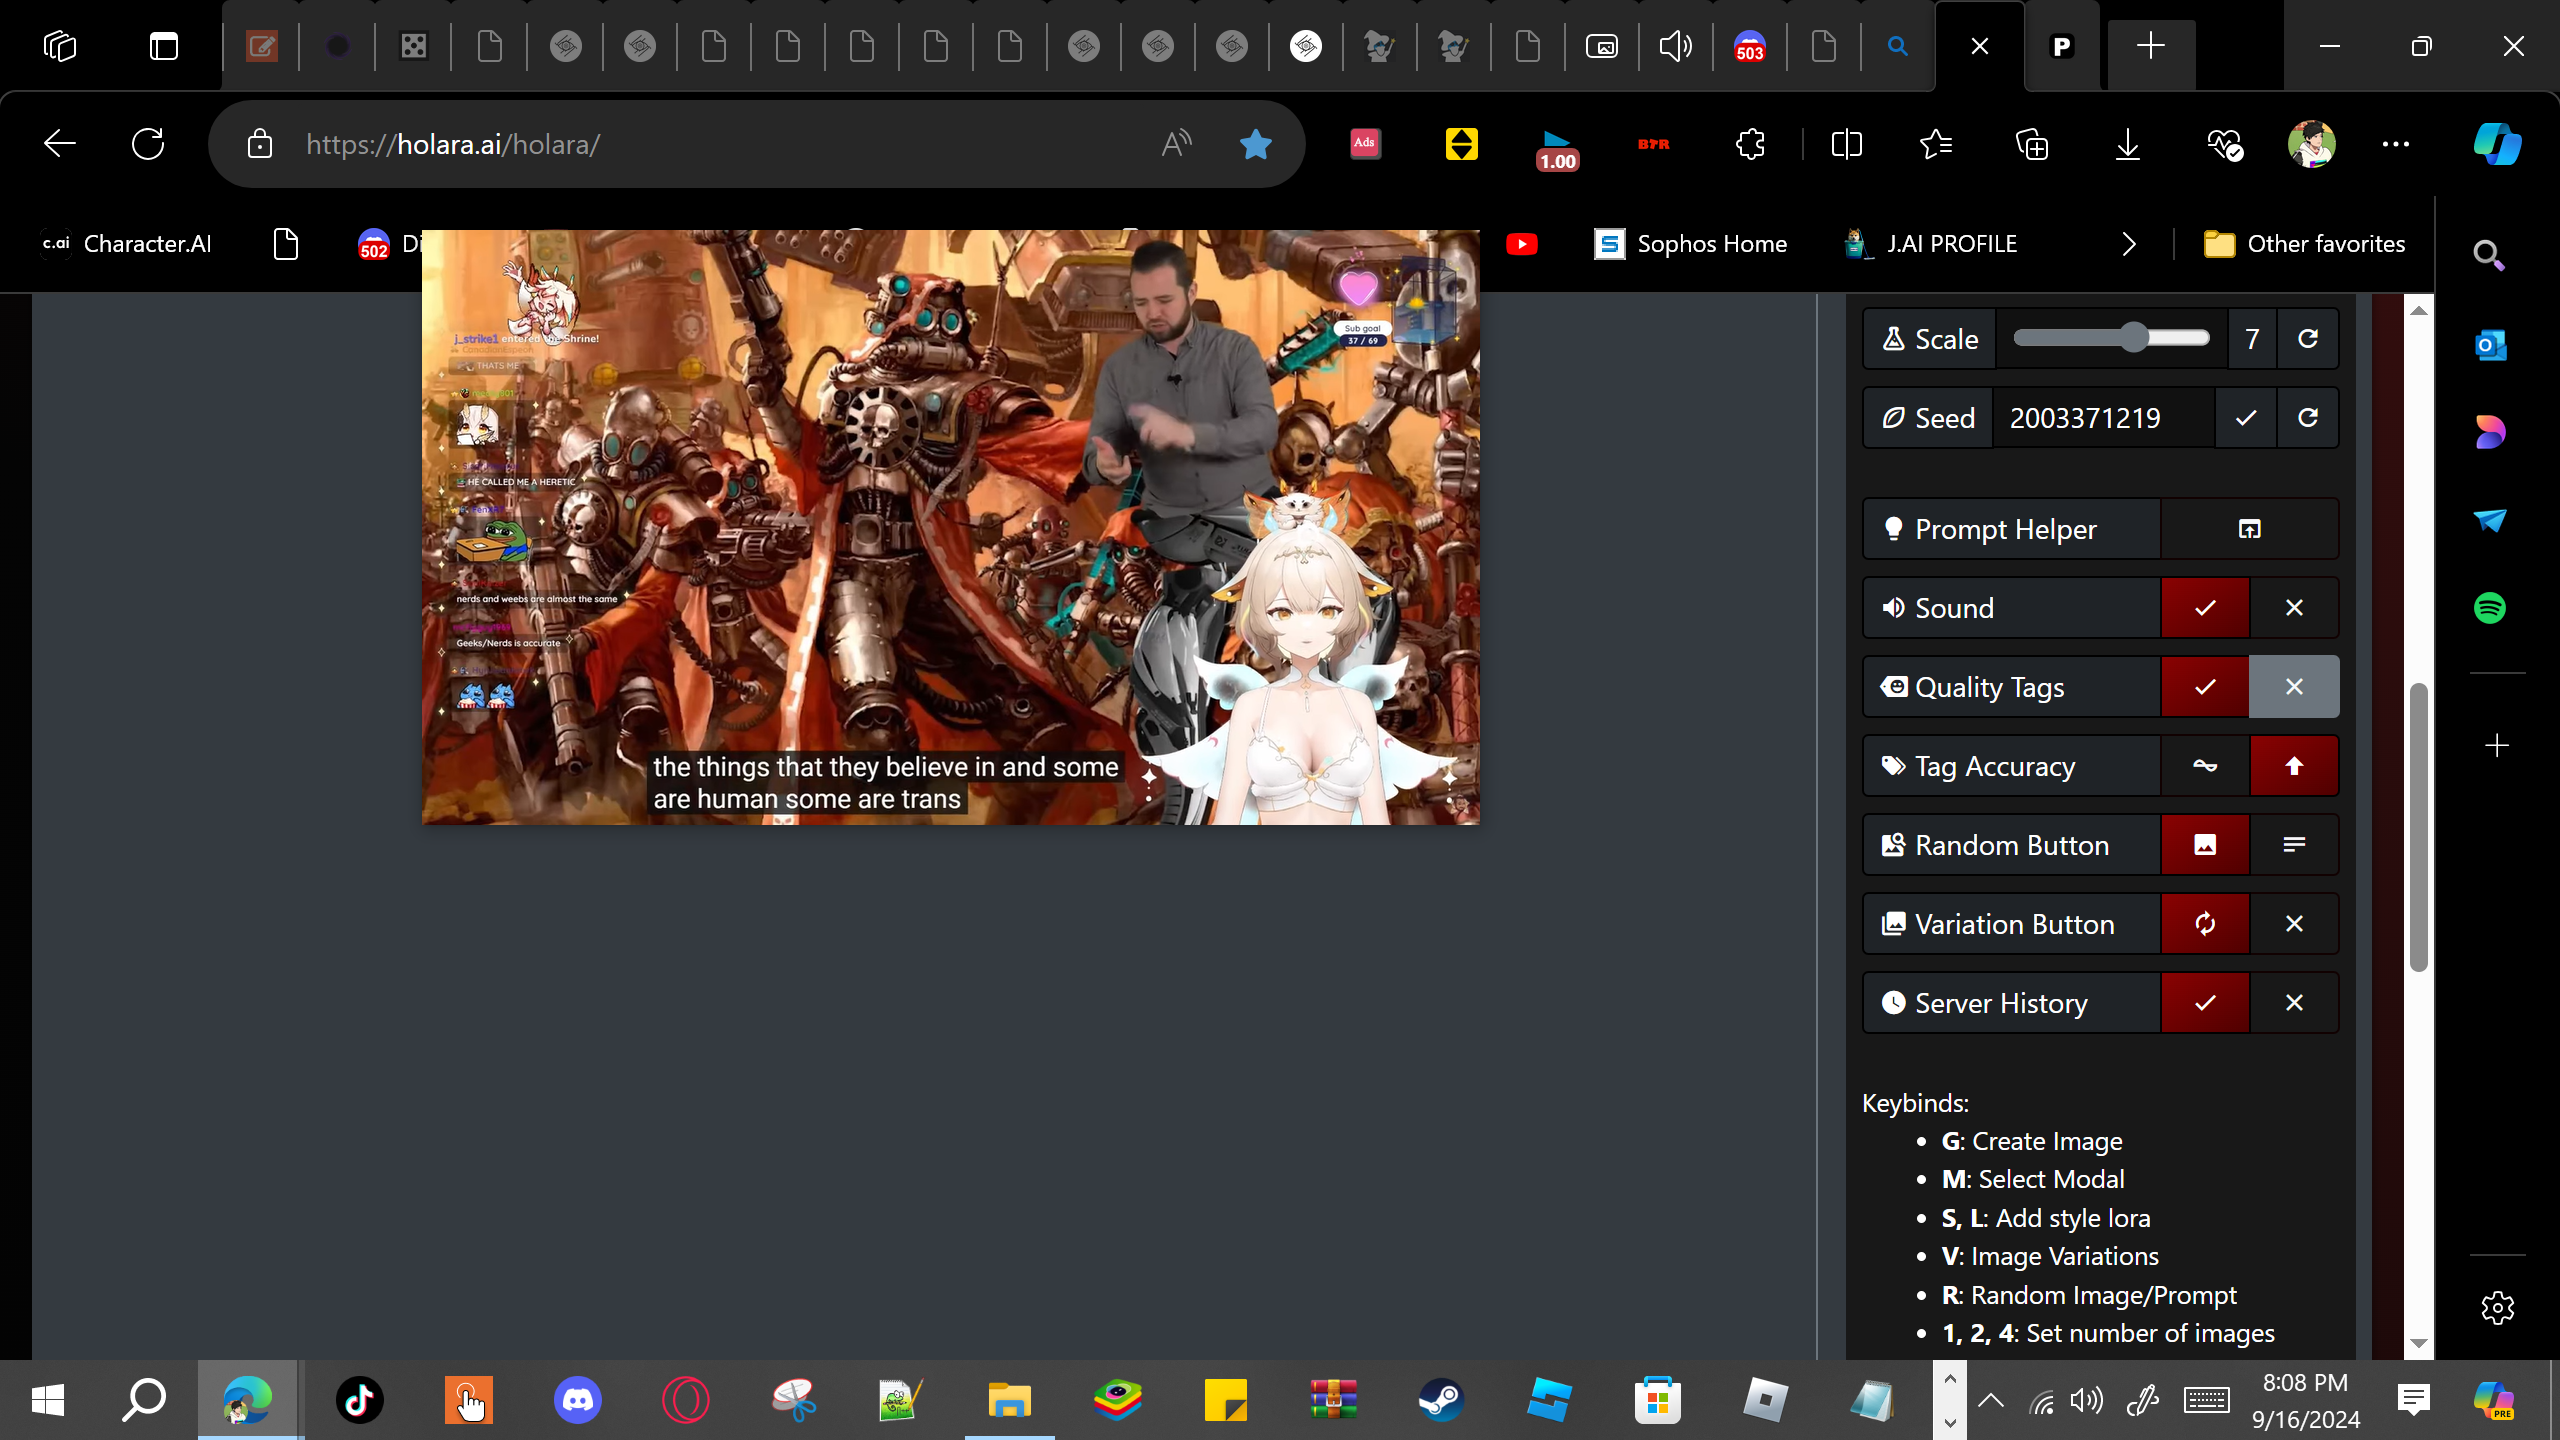Click the extension icon showing 1.00 badge
2560x1440 pixels.
[1557, 148]
